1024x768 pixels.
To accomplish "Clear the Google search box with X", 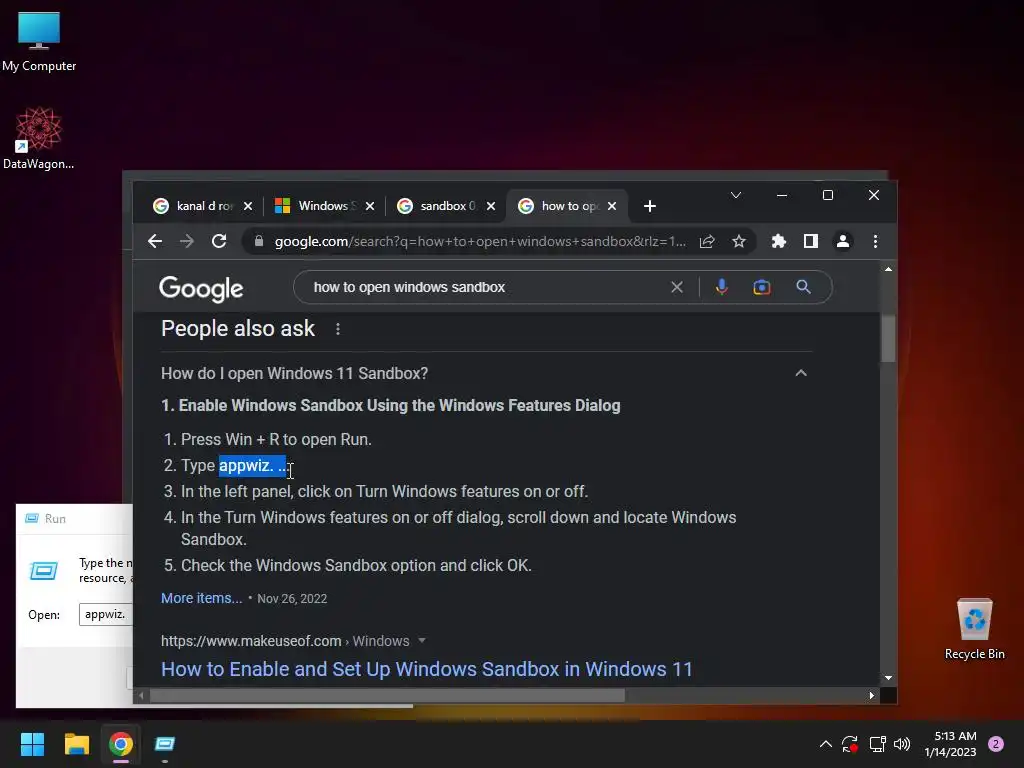I will (677, 287).
